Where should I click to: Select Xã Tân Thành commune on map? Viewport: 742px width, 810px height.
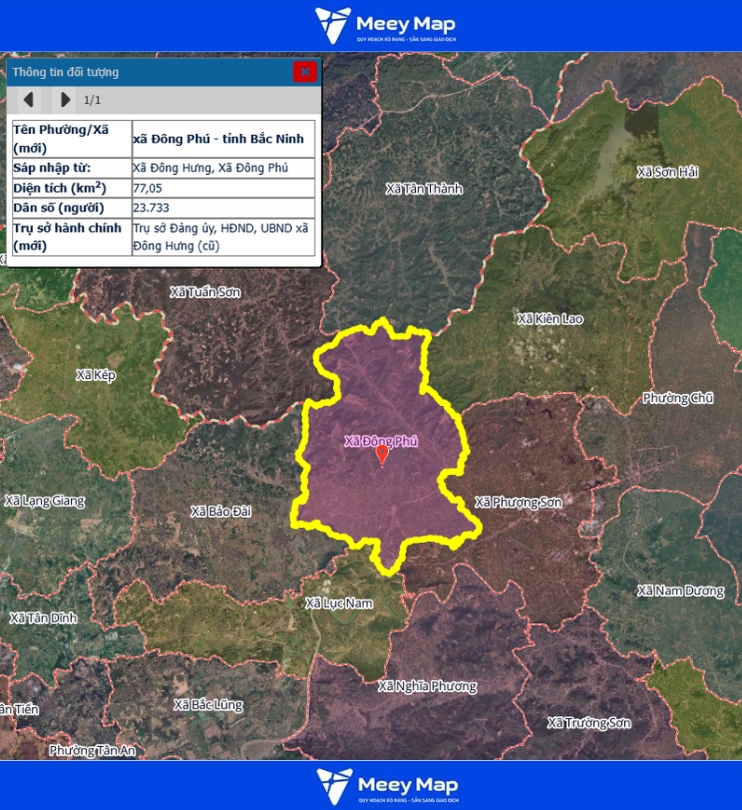pyautogui.click(x=424, y=188)
